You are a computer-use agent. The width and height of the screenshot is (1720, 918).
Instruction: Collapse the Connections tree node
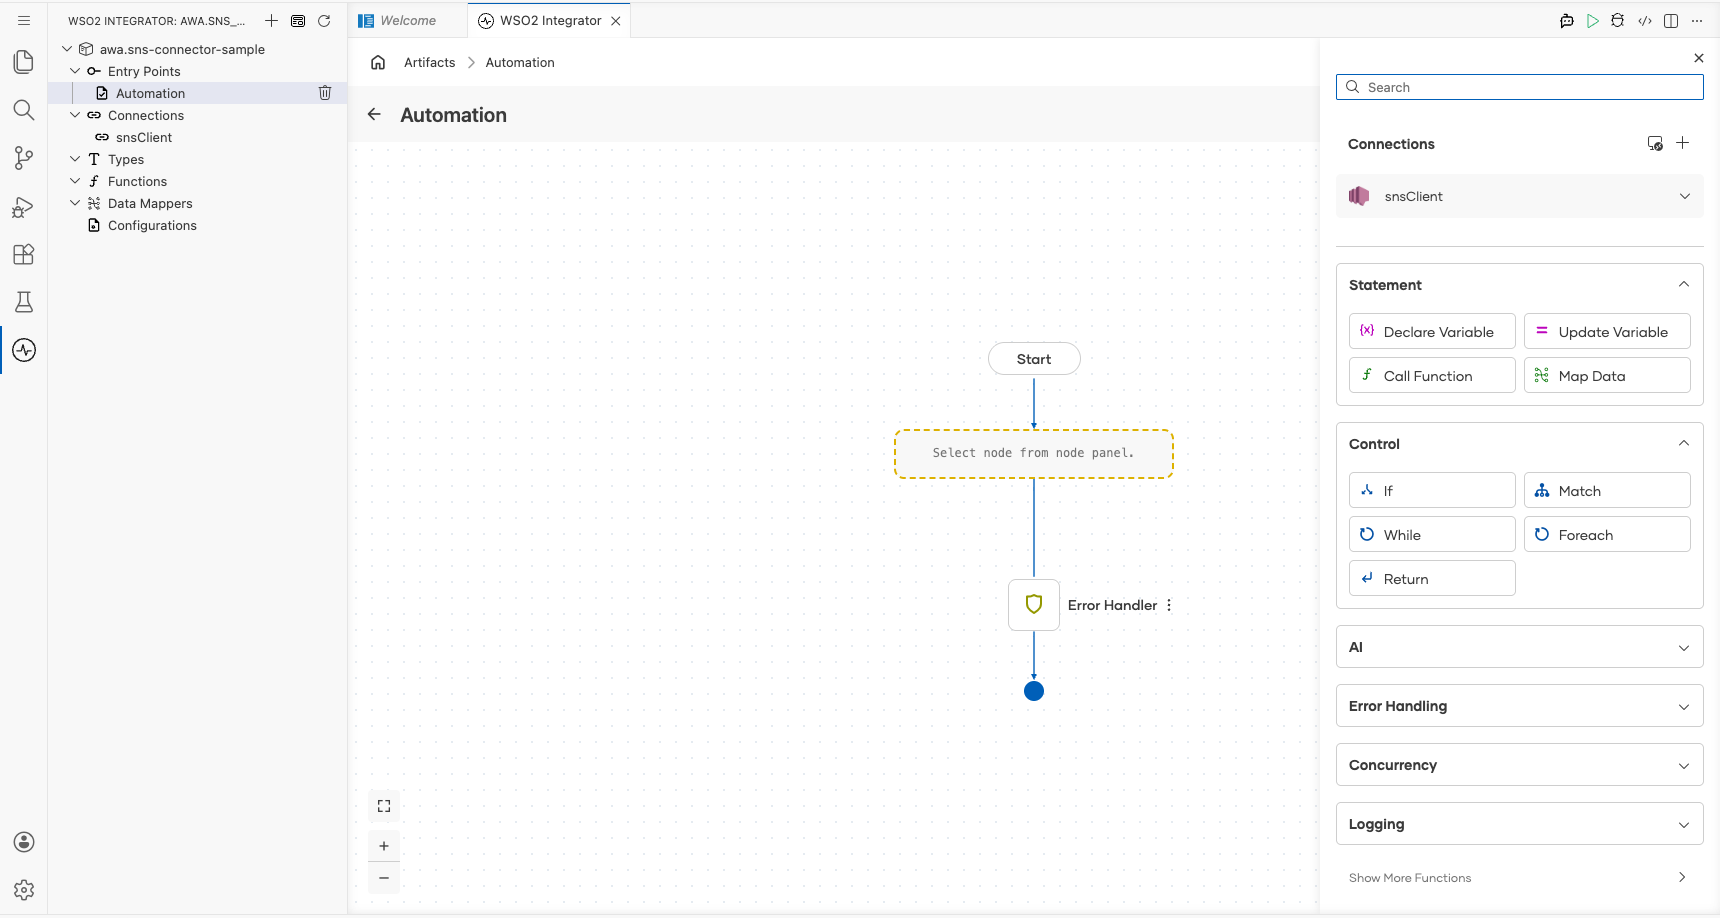(75, 115)
